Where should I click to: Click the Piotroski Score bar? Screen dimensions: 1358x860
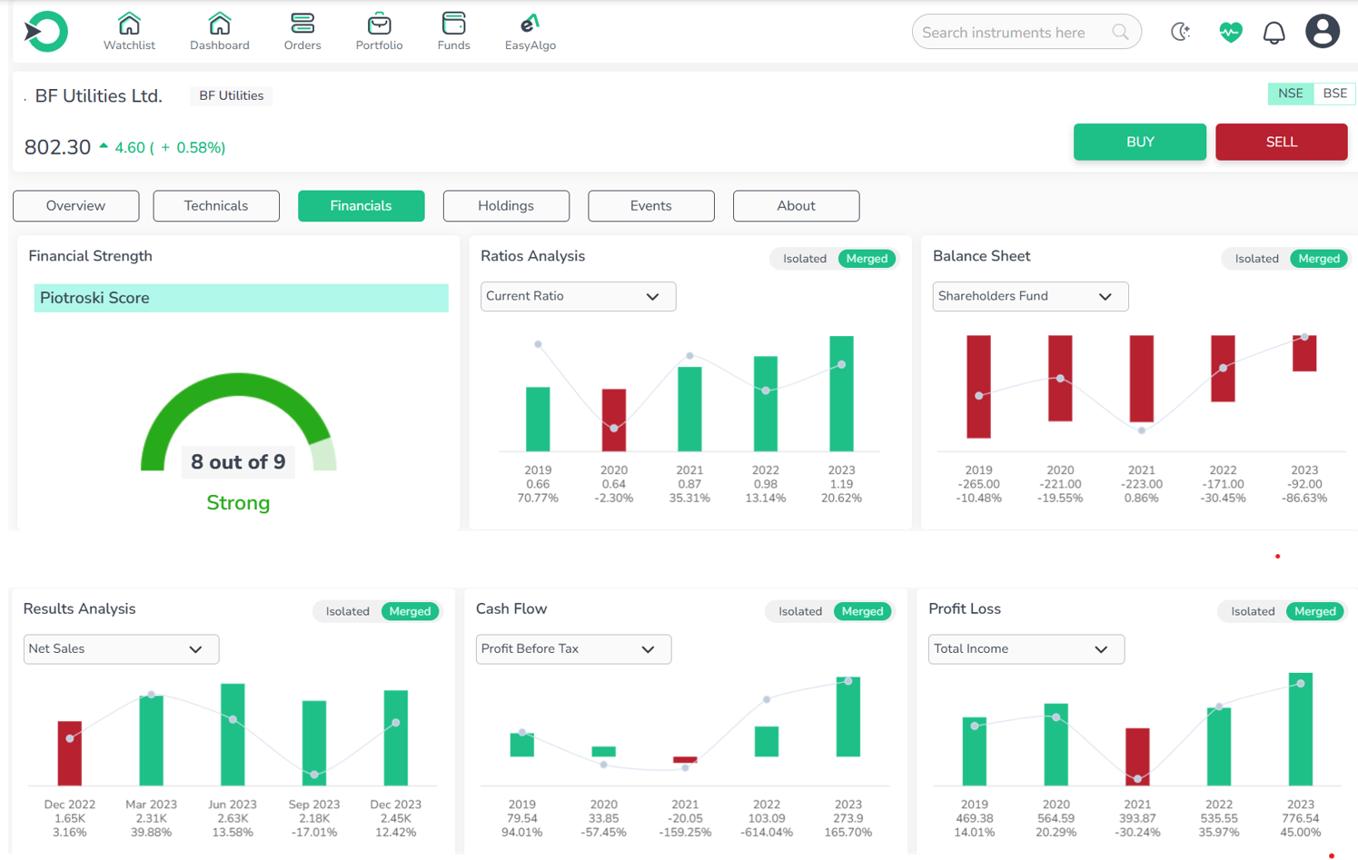click(241, 298)
